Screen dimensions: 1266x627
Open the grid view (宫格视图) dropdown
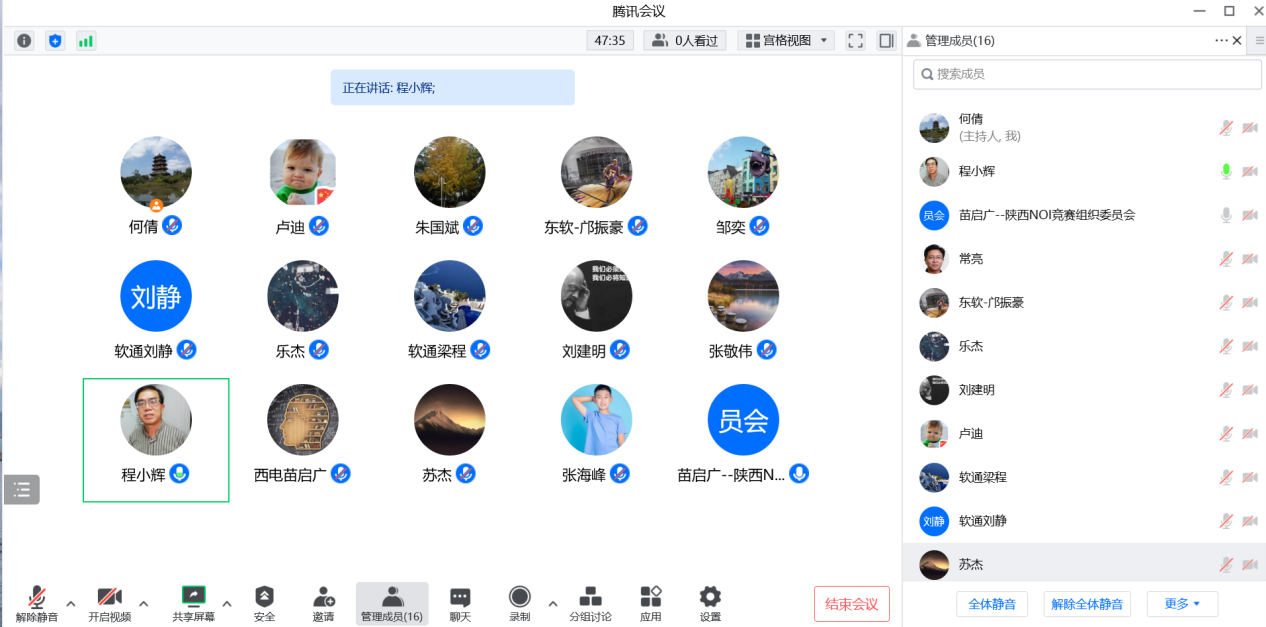pos(786,41)
